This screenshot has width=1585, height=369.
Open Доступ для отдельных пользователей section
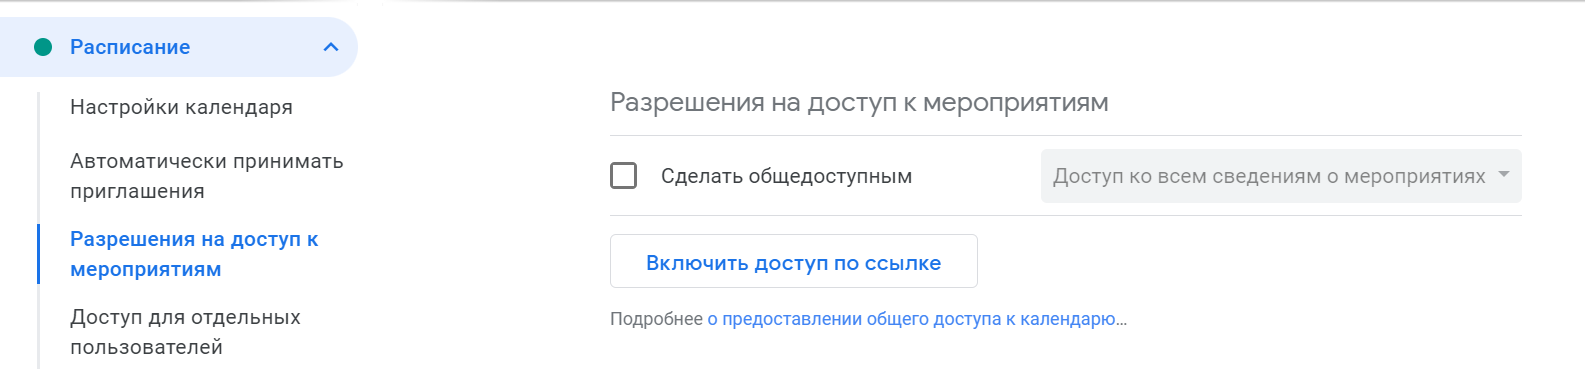[185, 332]
